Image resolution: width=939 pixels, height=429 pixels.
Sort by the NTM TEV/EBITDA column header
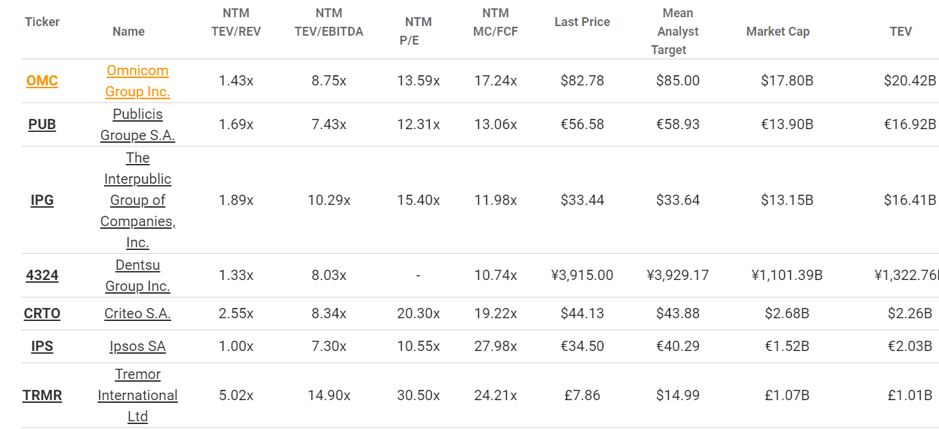point(329,22)
